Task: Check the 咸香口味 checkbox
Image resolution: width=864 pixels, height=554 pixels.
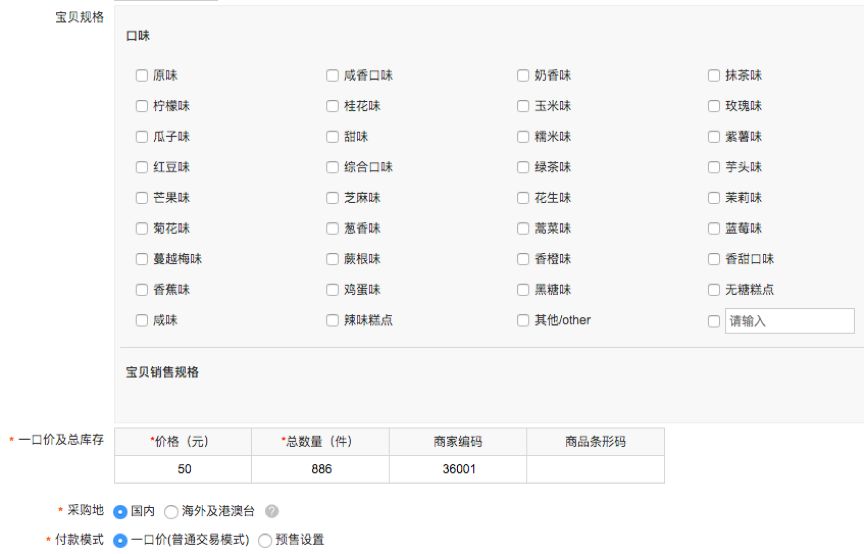Action: tap(332, 76)
